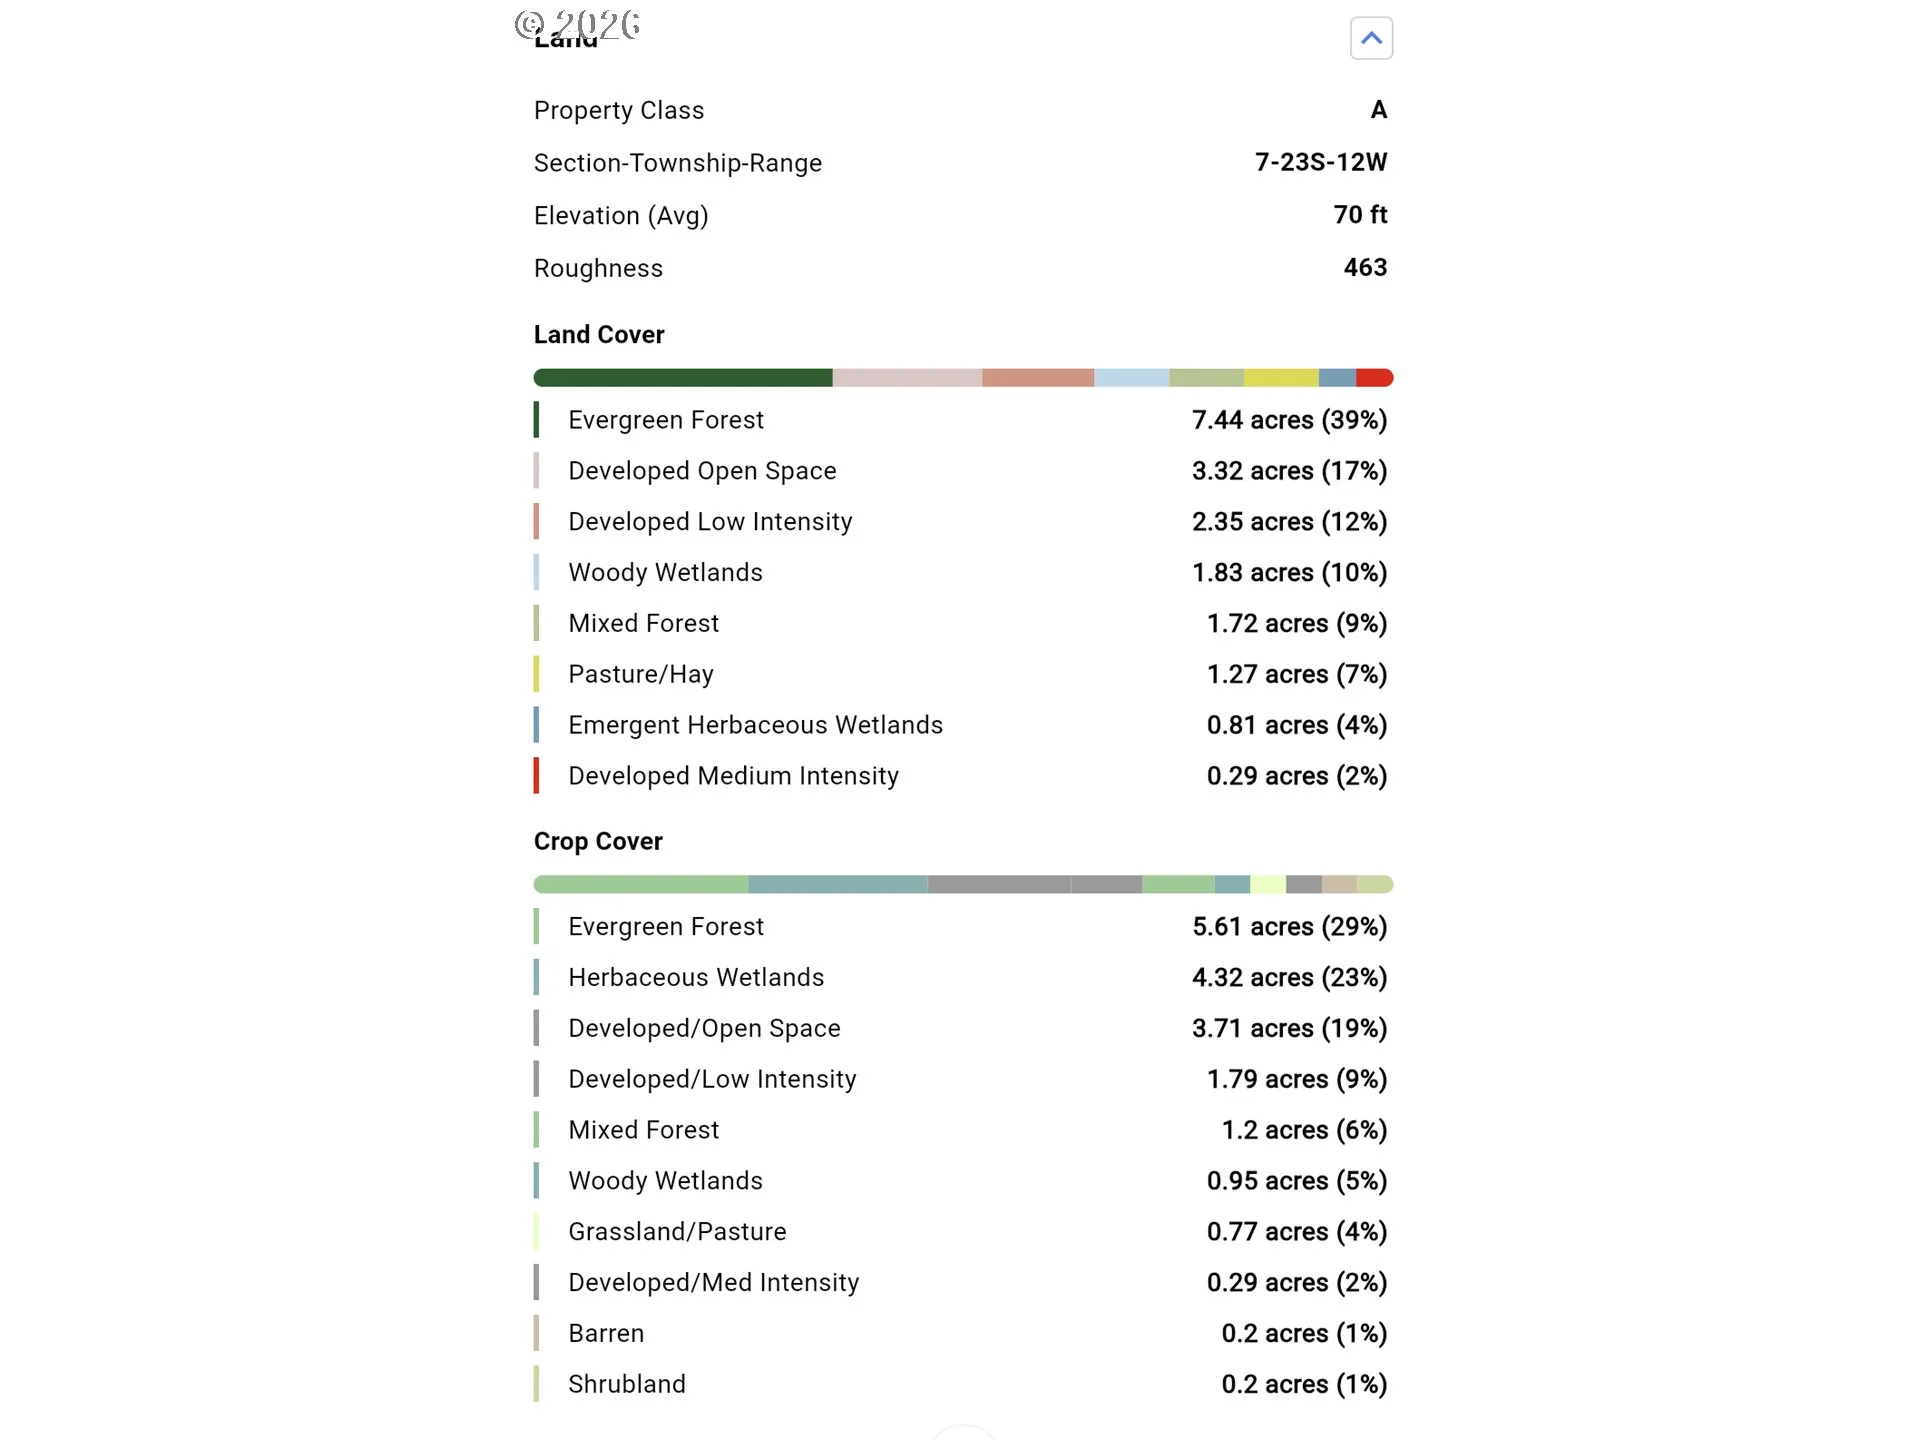Select Emergent Herbaceous Wetlands row
Screen dimensions: 1920x1440
pyautogui.click(x=961, y=725)
